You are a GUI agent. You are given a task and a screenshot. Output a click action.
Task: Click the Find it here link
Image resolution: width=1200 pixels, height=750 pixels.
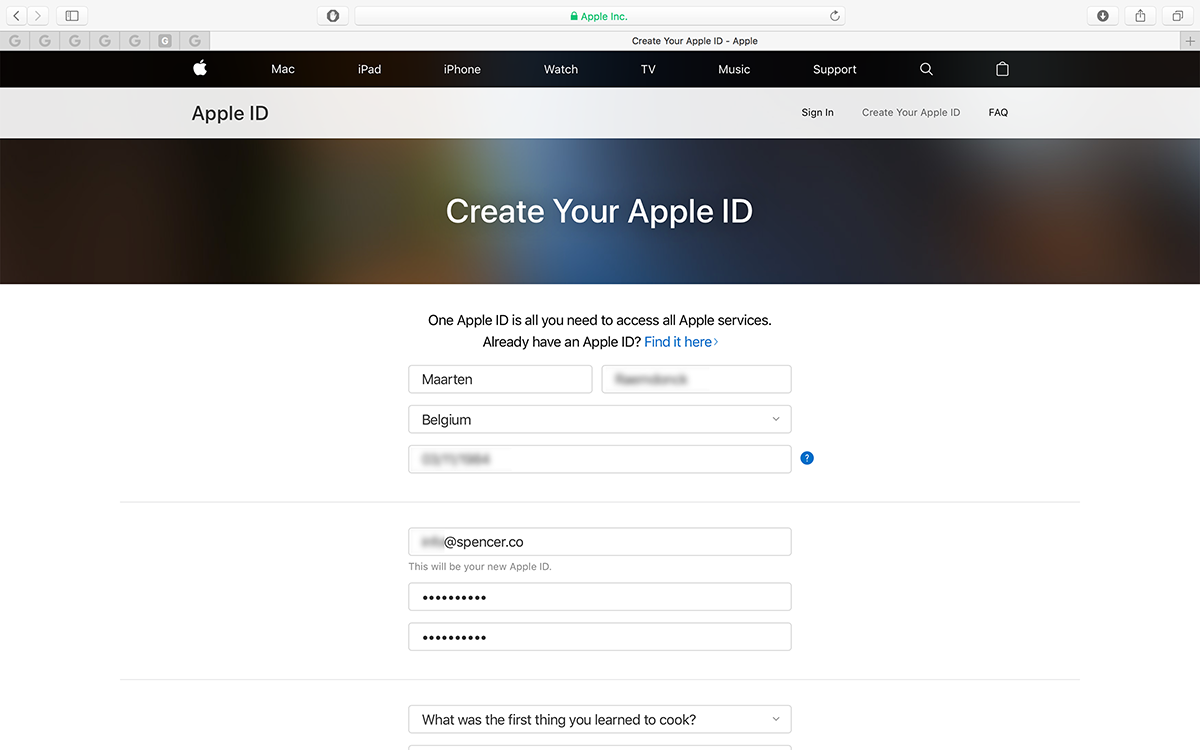pos(677,341)
